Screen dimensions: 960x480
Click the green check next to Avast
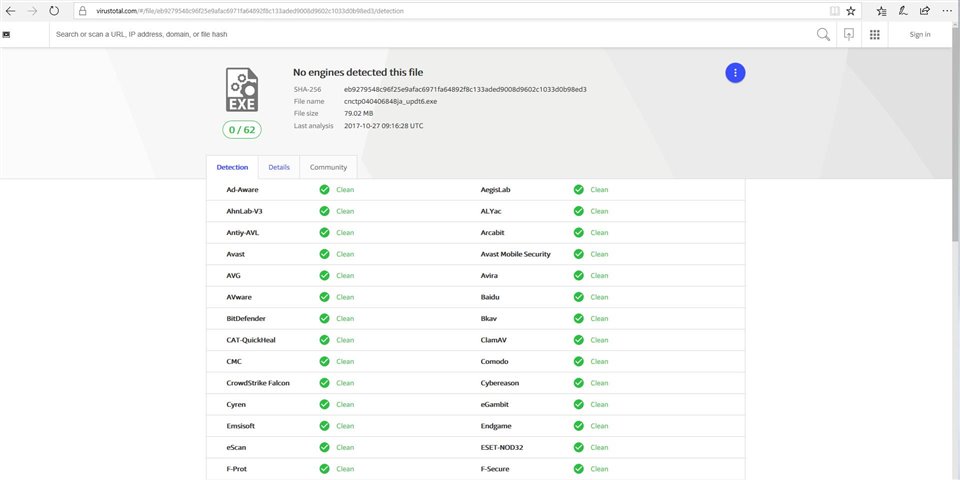(x=324, y=254)
